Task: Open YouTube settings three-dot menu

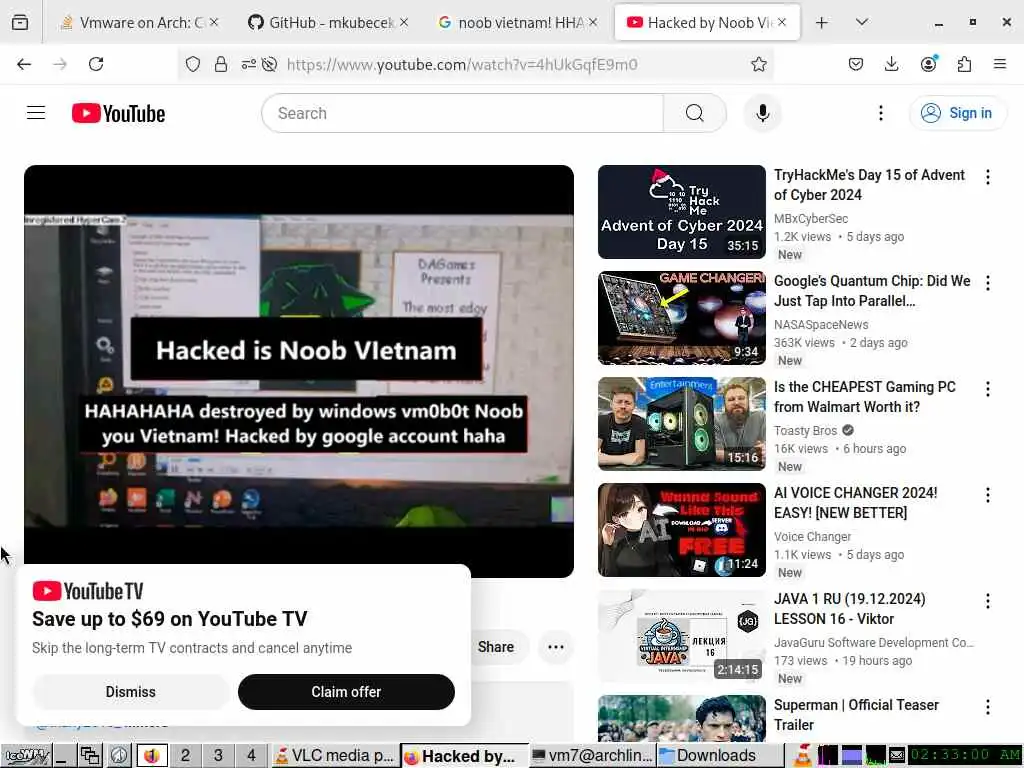Action: [880, 113]
